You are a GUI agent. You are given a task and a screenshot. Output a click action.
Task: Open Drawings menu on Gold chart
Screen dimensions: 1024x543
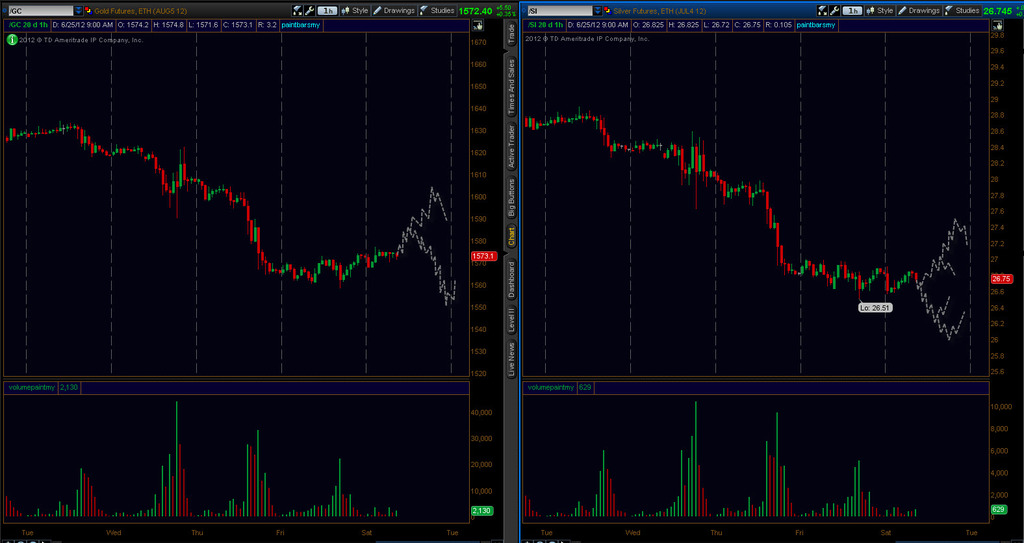pyautogui.click(x=394, y=10)
